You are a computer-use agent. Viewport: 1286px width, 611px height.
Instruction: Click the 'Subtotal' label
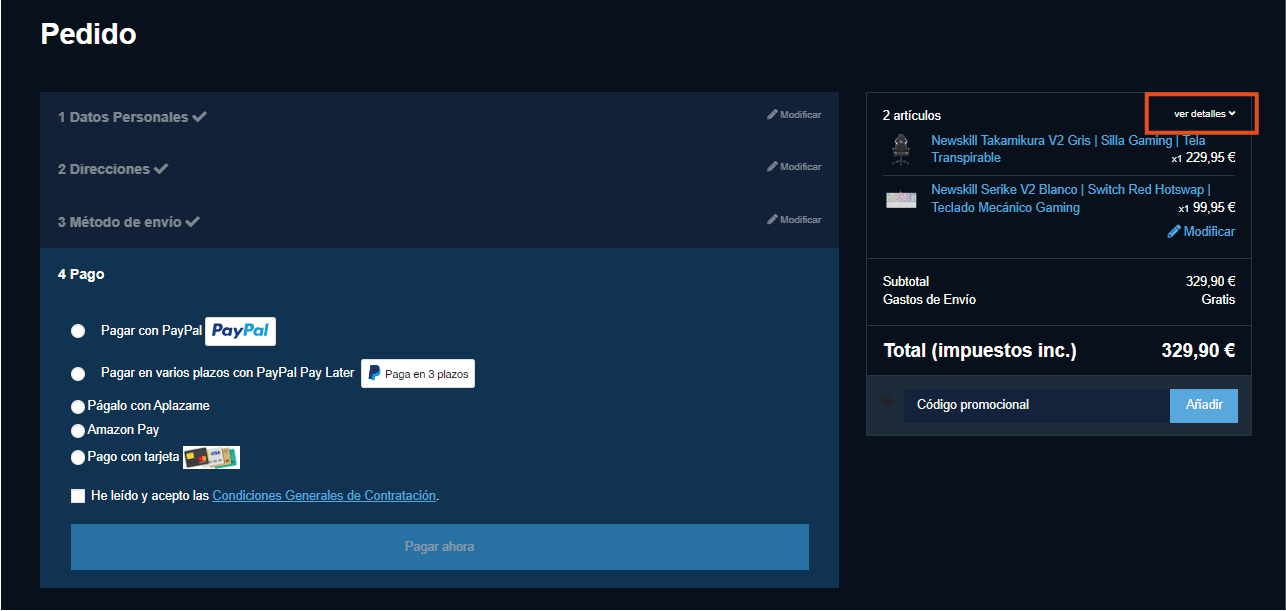[906, 281]
